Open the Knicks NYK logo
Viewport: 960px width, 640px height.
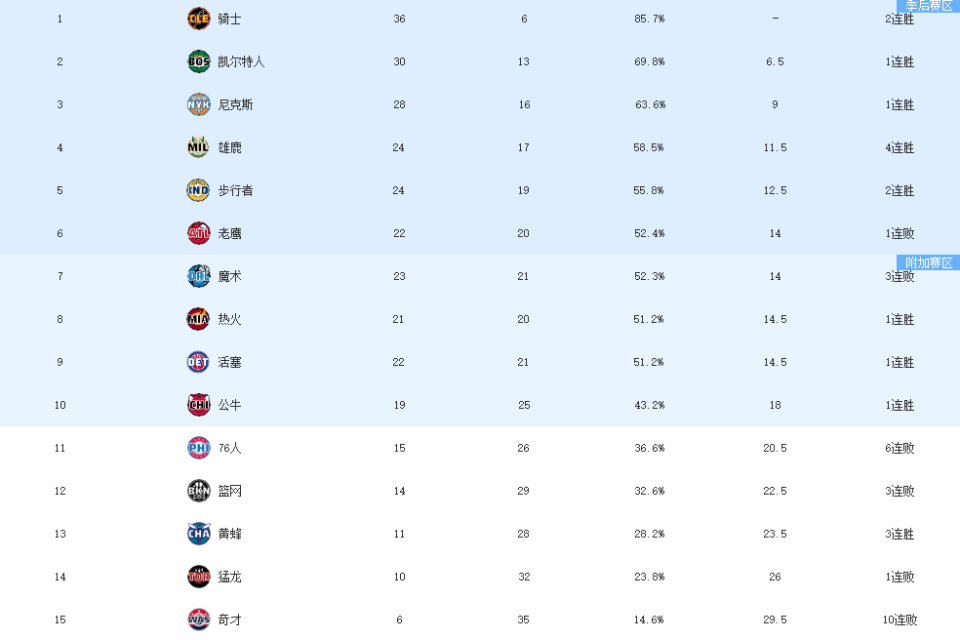pos(198,104)
